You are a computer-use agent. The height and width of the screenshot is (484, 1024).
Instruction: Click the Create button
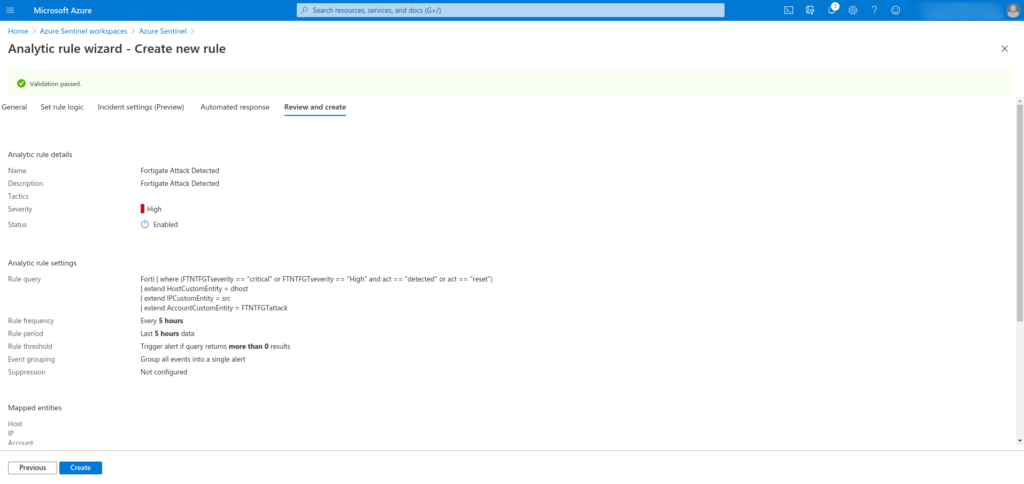point(80,468)
